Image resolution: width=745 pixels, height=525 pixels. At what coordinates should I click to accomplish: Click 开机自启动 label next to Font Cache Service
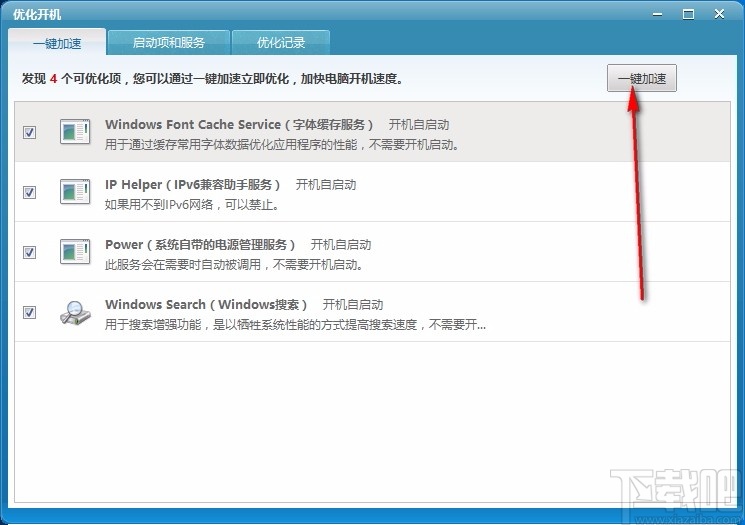pyautogui.click(x=419, y=124)
